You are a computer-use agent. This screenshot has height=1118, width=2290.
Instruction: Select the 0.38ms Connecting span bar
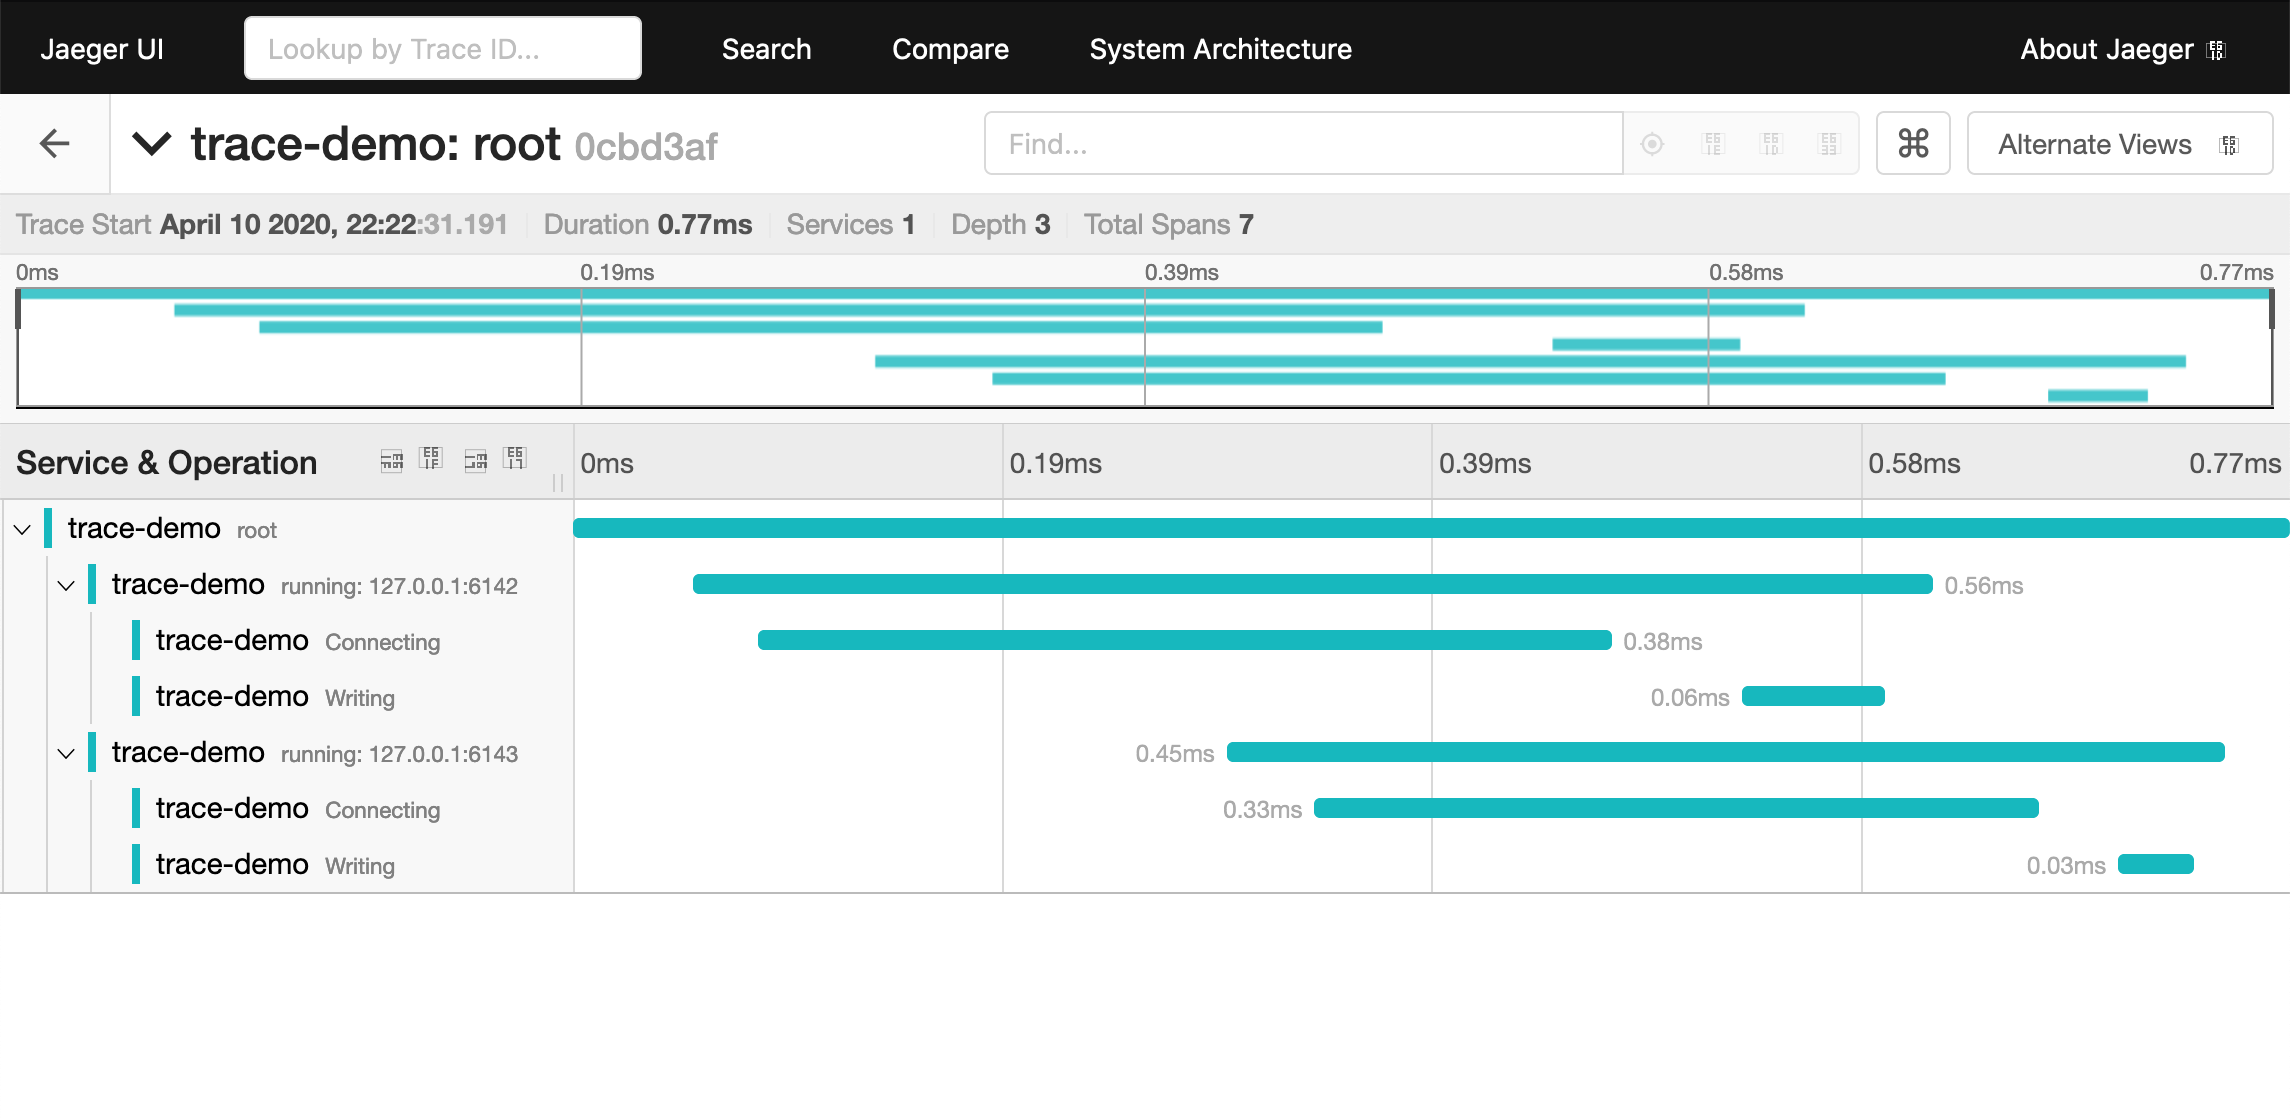[1184, 640]
